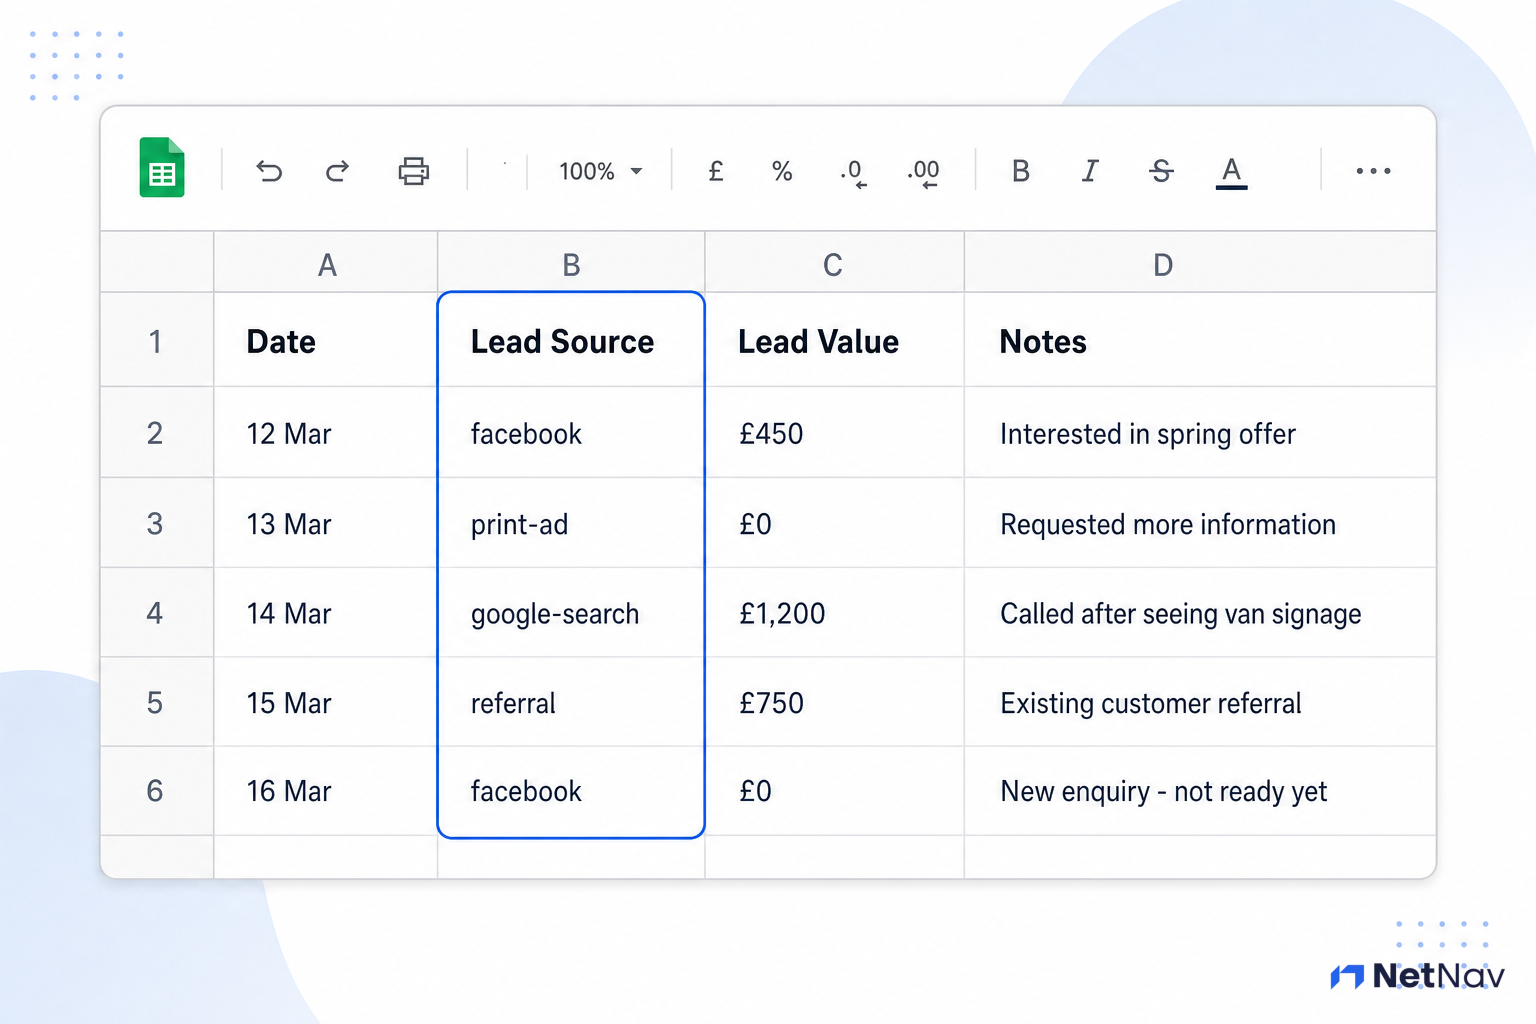This screenshot has height=1024, width=1536.
Task: Redo the last undone action
Action: 338,171
